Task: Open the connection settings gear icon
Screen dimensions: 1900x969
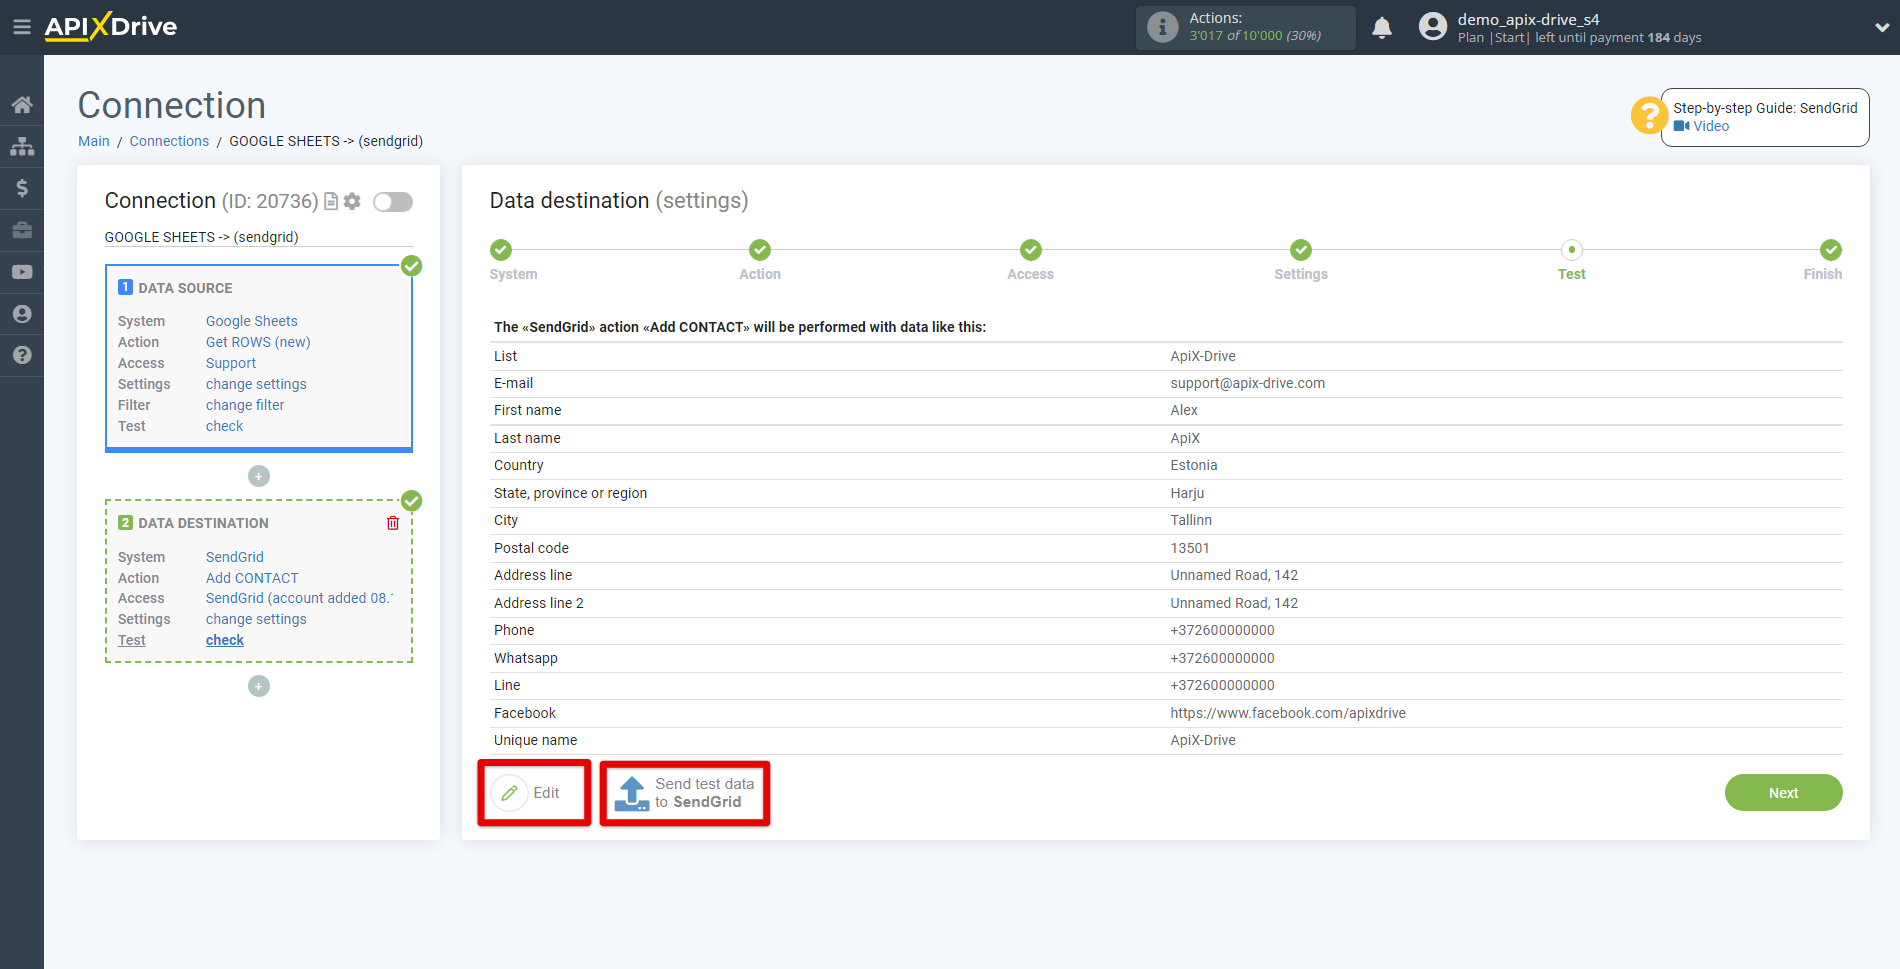Action: [352, 201]
